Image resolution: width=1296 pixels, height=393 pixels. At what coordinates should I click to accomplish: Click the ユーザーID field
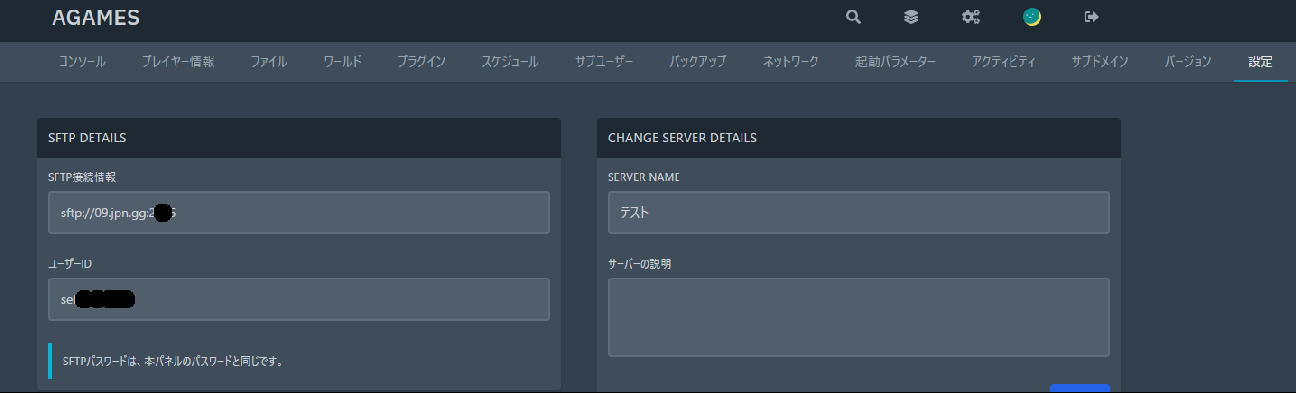pyautogui.click(x=299, y=299)
